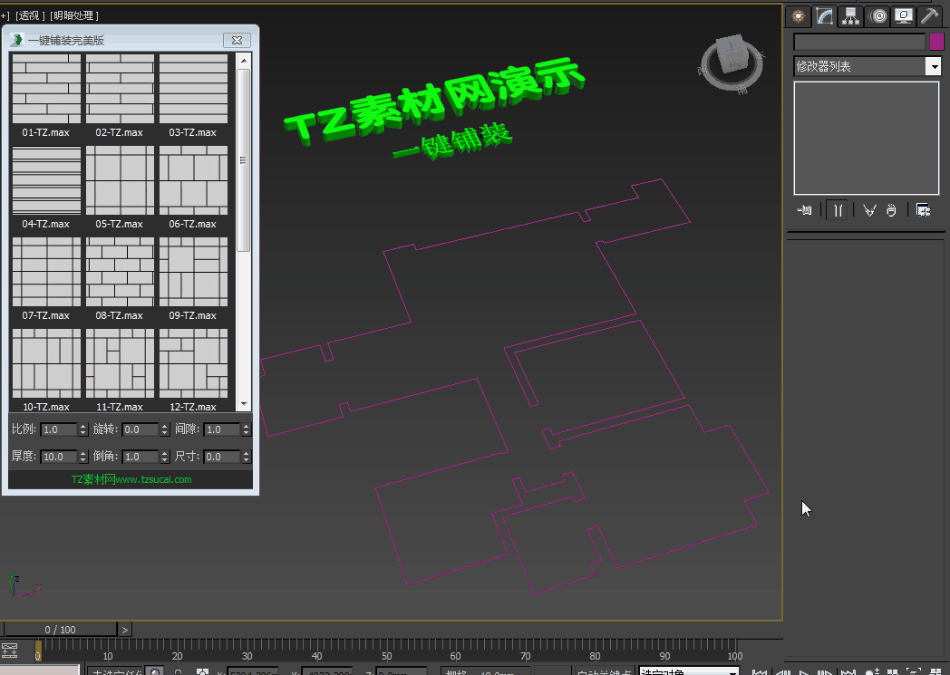The height and width of the screenshot is (675, 950).
Task: Expand the 修改器列表 dropdown
Action: click(x=934, y=66)
